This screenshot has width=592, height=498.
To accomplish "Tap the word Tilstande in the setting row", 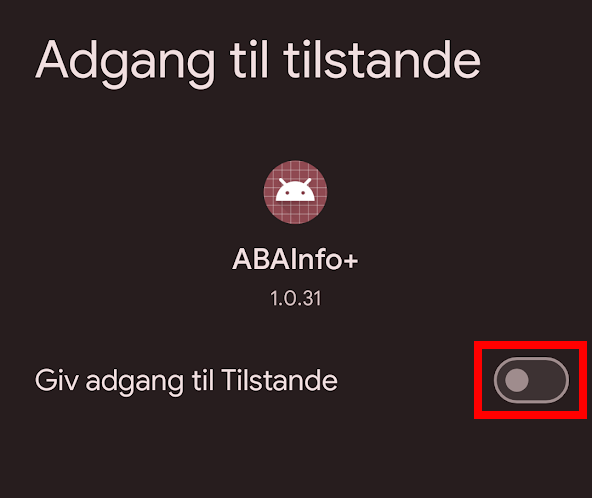I will point(279,380).
